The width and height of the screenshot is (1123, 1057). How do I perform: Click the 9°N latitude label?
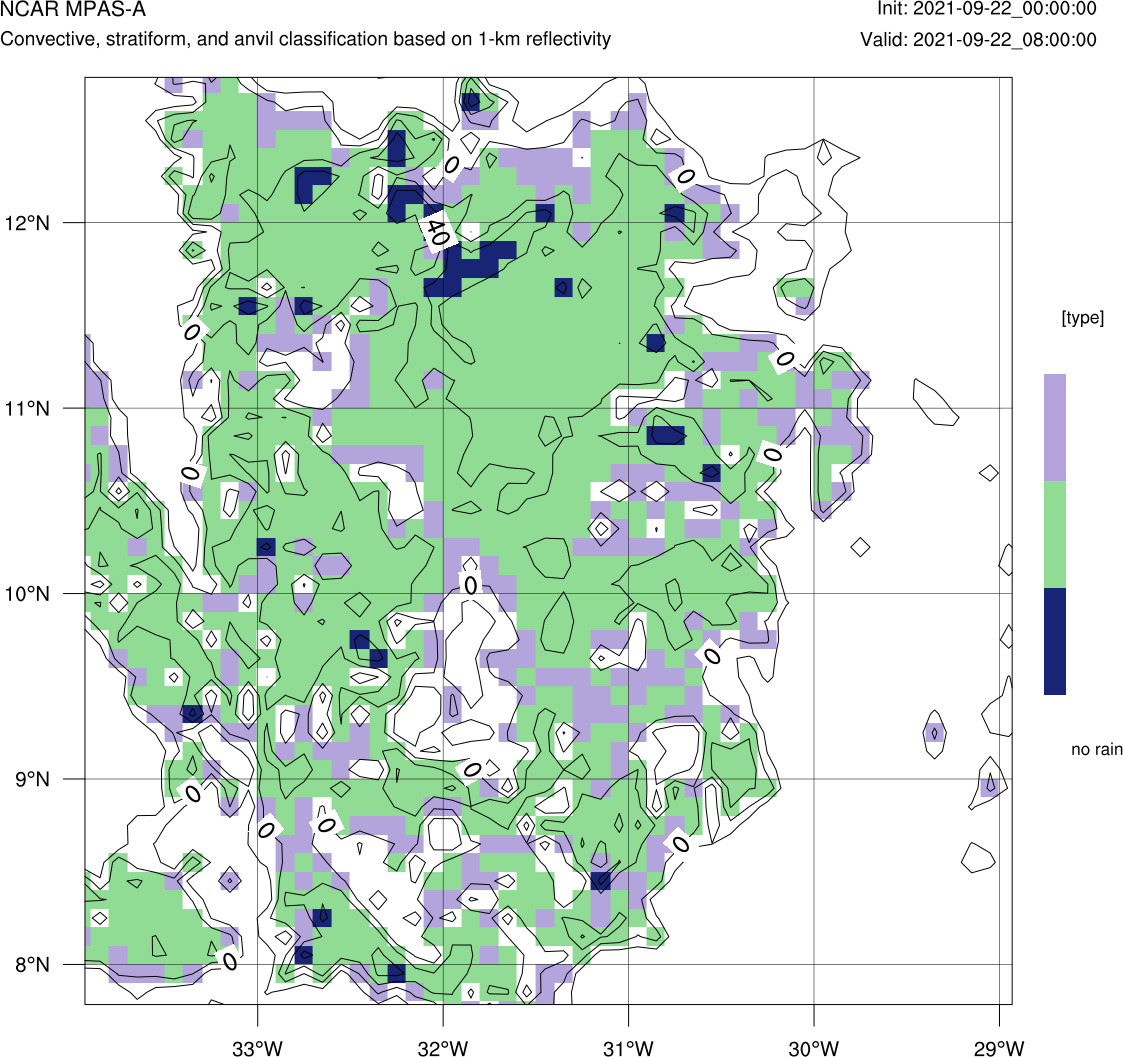[33, 779]
